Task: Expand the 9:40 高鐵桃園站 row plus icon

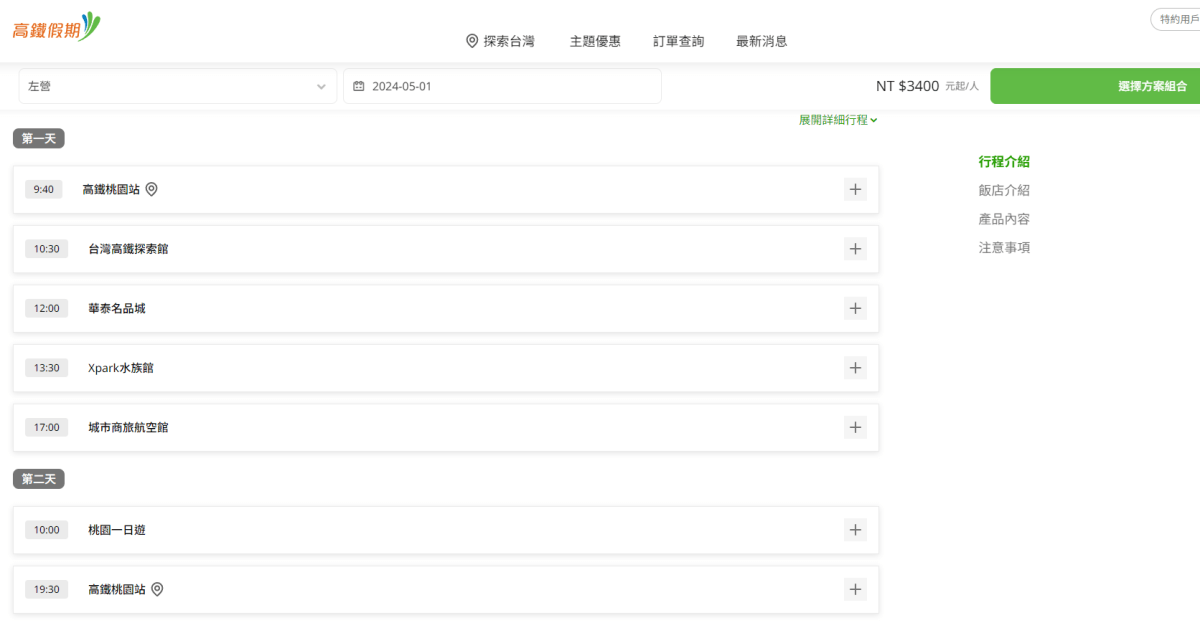Action: (855, 189)
